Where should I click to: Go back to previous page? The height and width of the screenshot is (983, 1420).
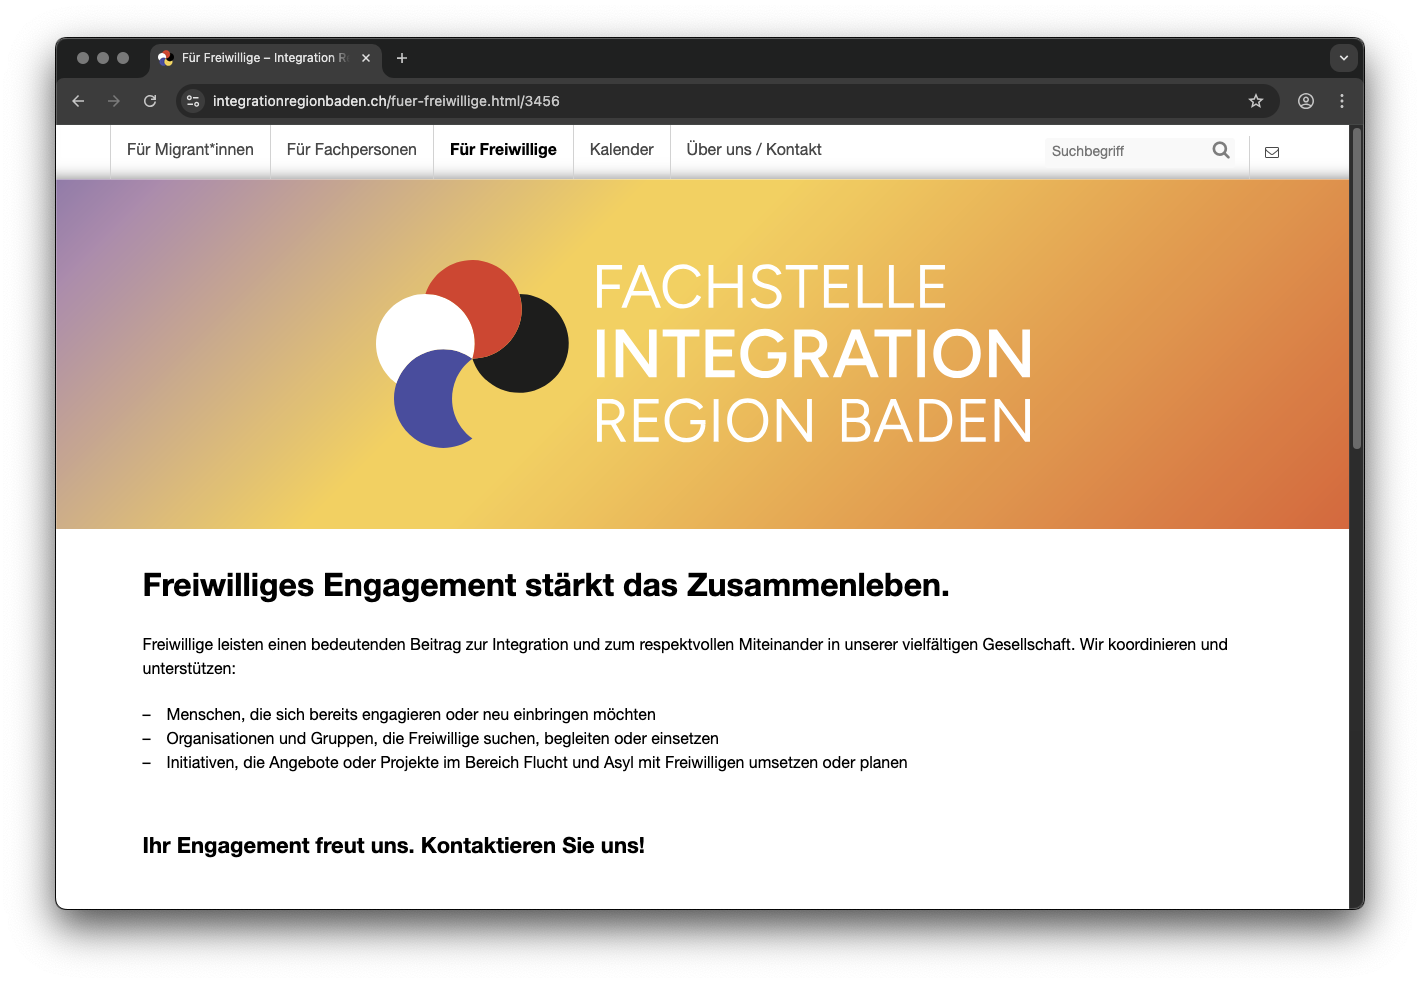tap(78, 101)
